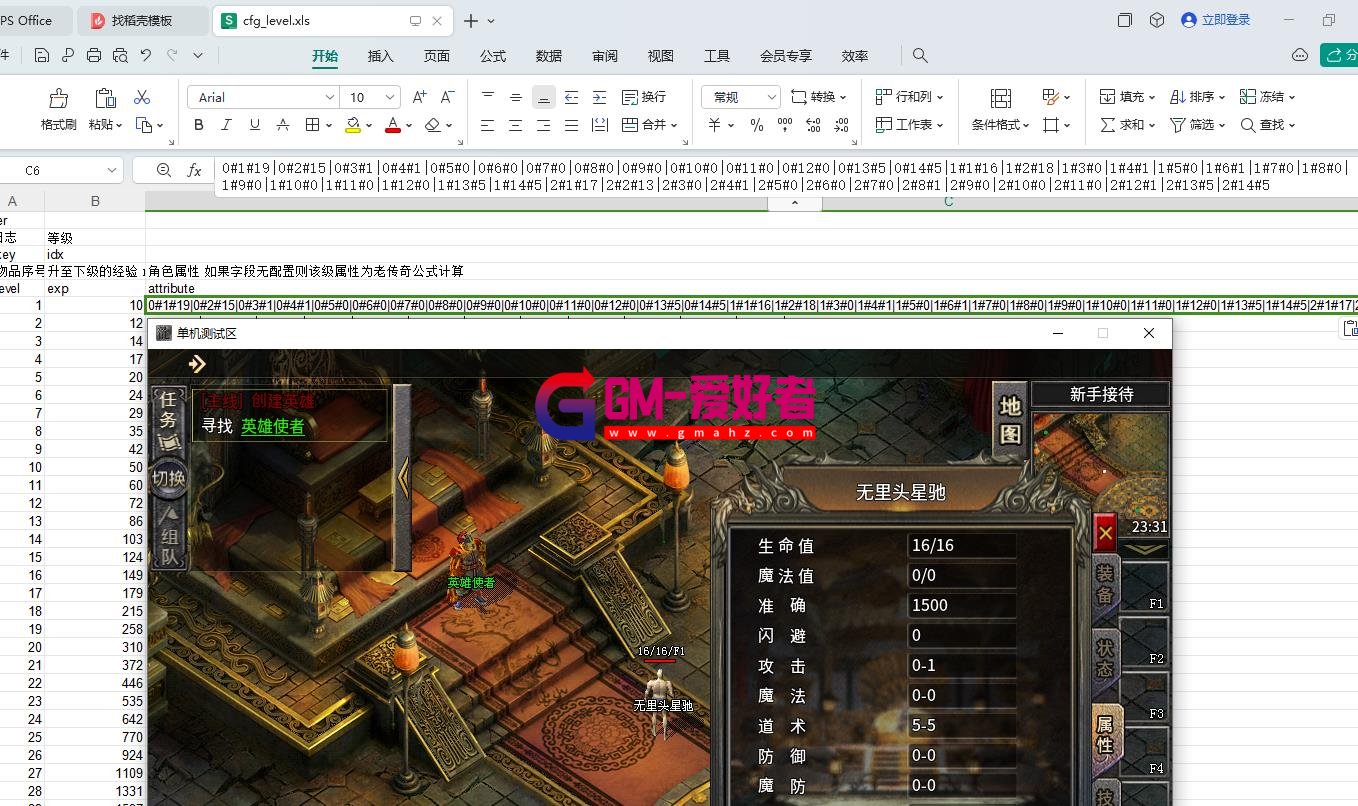1358x806 pixels.
Task: Apply the red font color
Action: coord(393,125)
